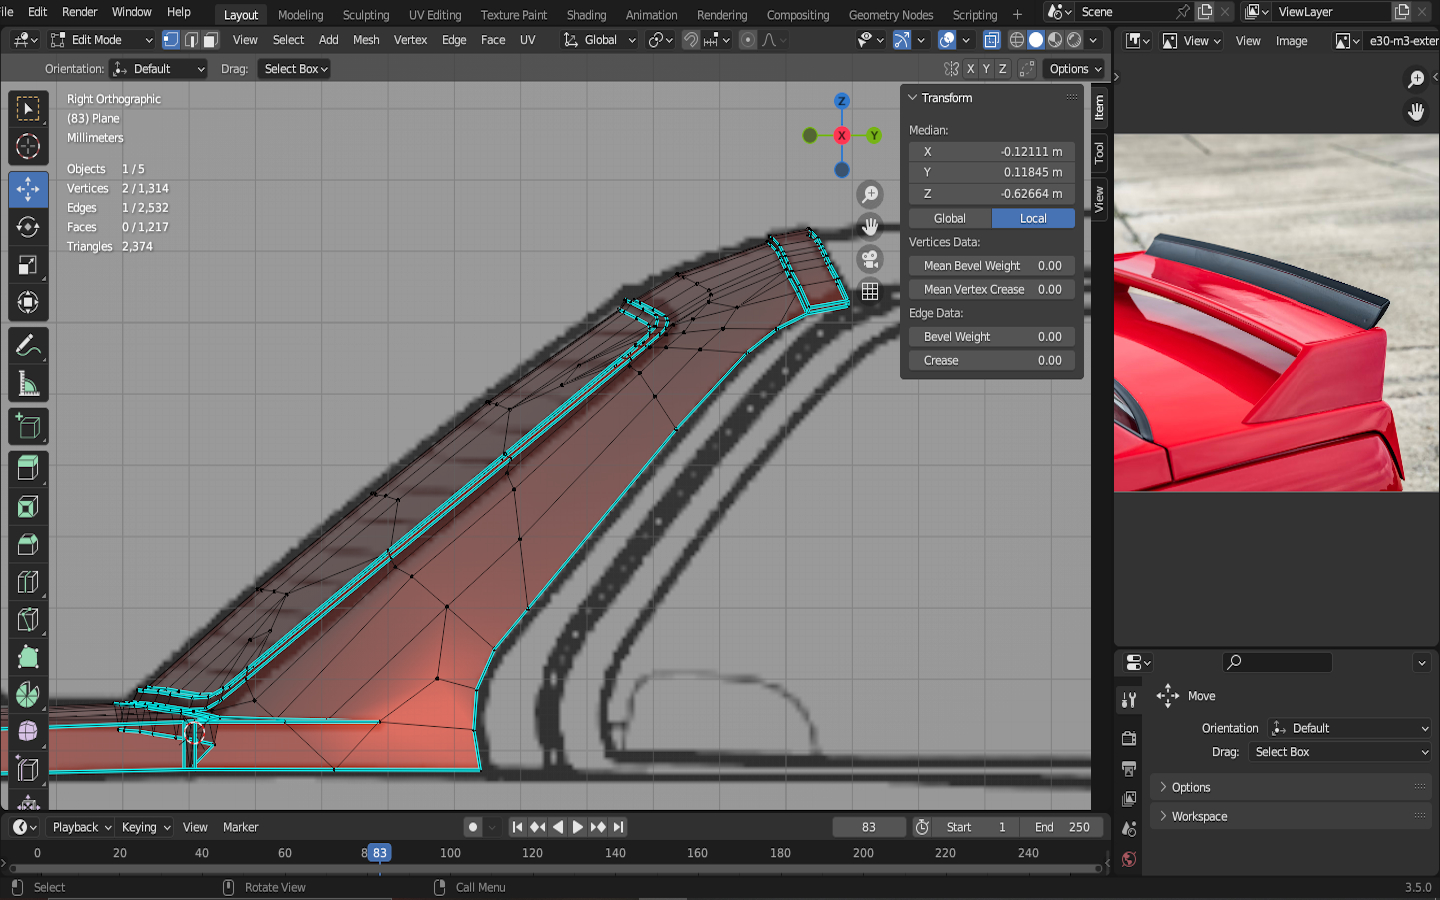Activate the Annotate tool
Viewport: 1440px width, 900px height.
tap(28, 346)
